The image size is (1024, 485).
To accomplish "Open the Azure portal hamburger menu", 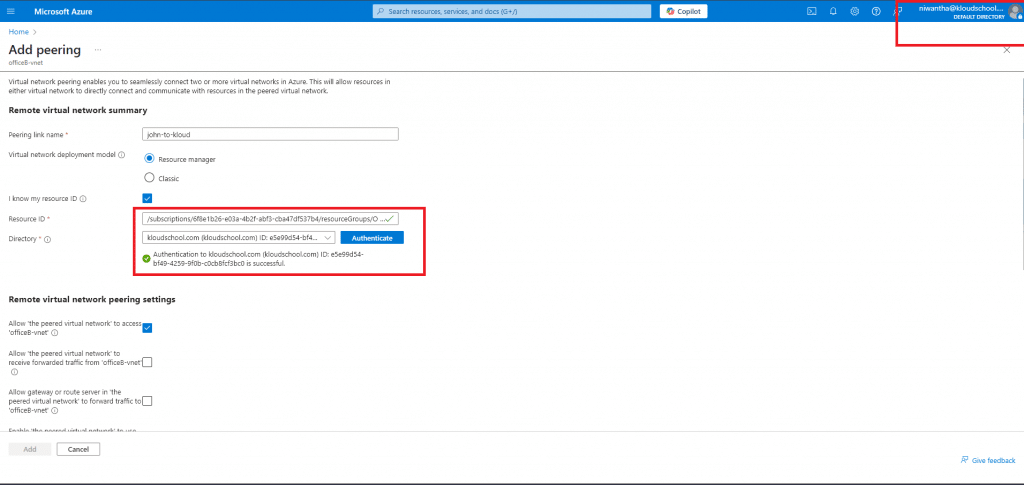I will 11,11.
